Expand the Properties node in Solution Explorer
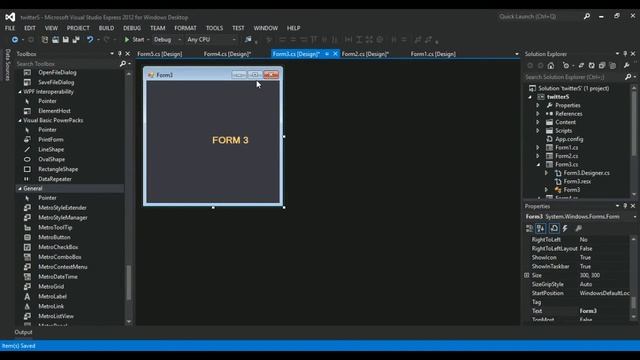The height and width of the screenshot is (360, 640). pyautogui.click(x=538, y=105)
